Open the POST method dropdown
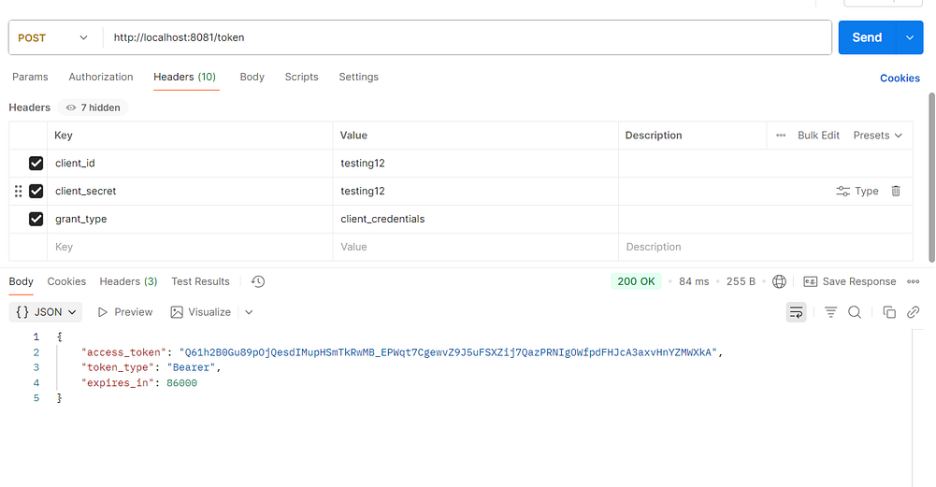 (x=54, y=38)
